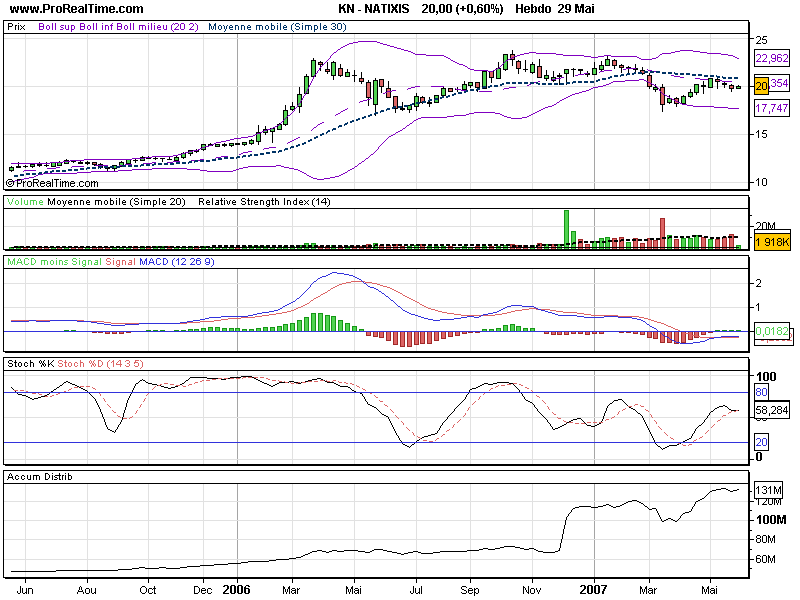The width and height of the screenshot is (800, 600).
Task: Click the 10 price axis label
Action: click(761, 182)
